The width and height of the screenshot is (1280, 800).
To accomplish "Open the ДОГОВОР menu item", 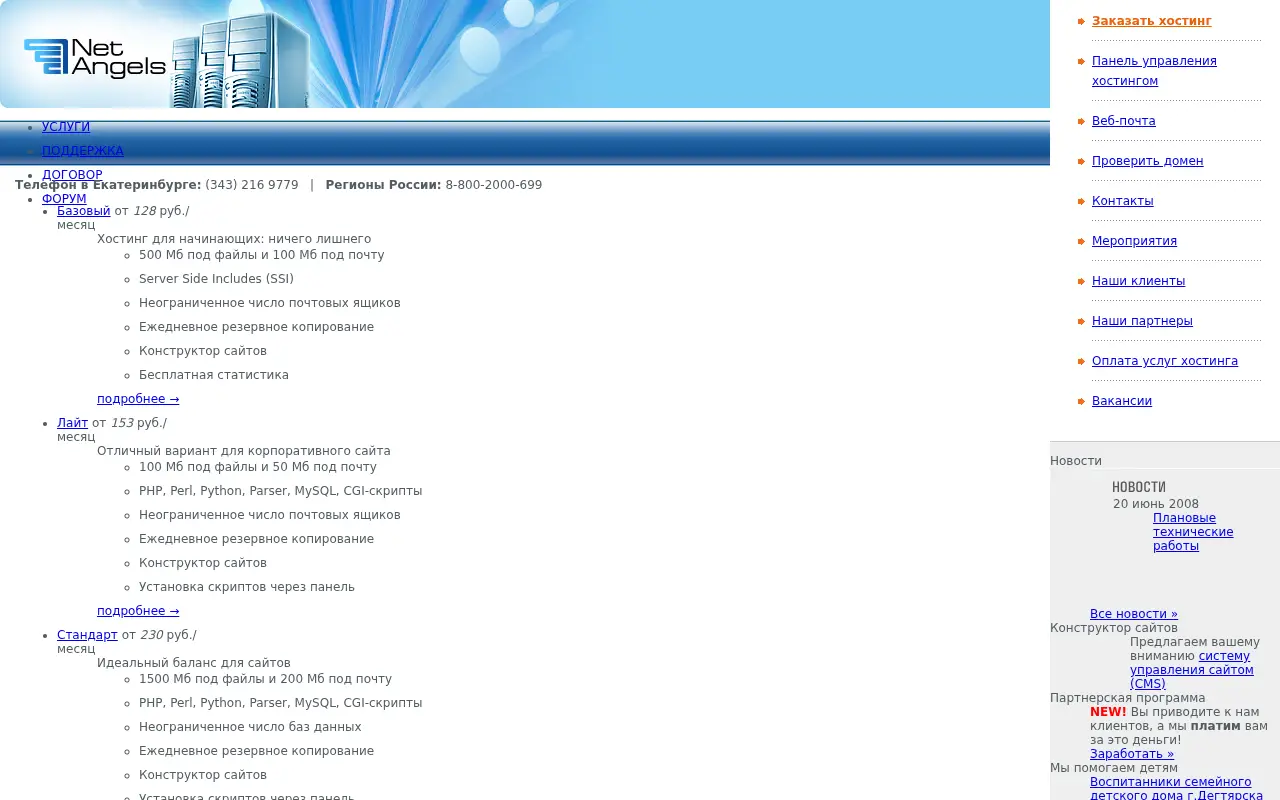I will [72, 175].
